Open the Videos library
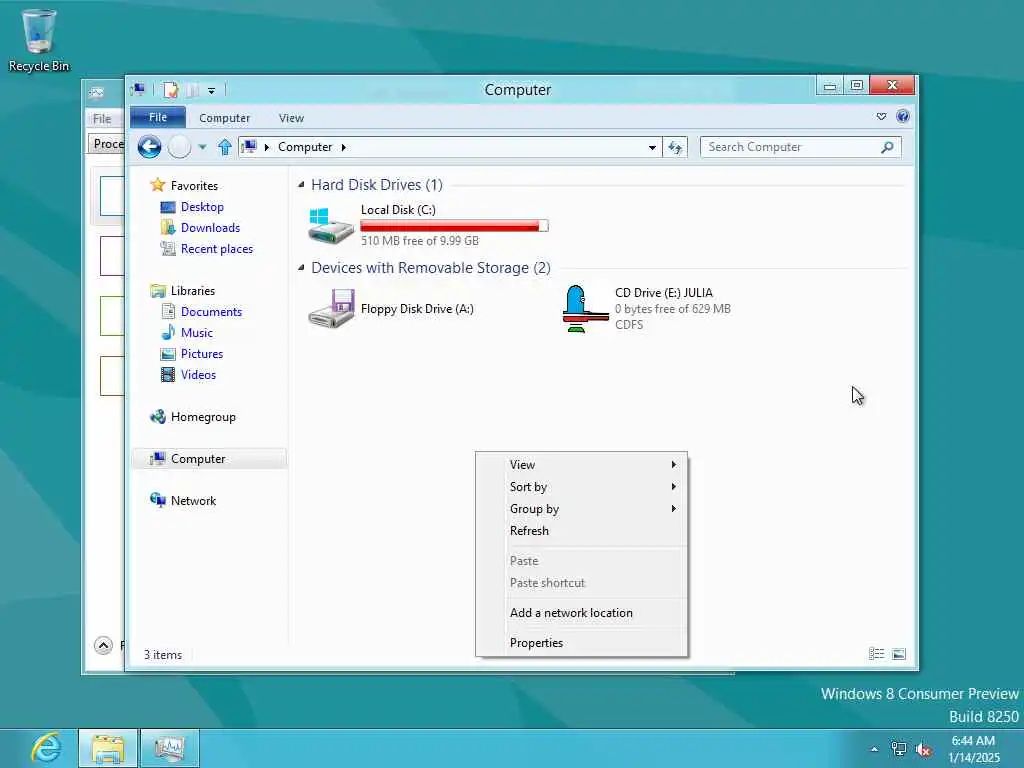Viewport: 1024px width, 768px height. pos(198,375)
